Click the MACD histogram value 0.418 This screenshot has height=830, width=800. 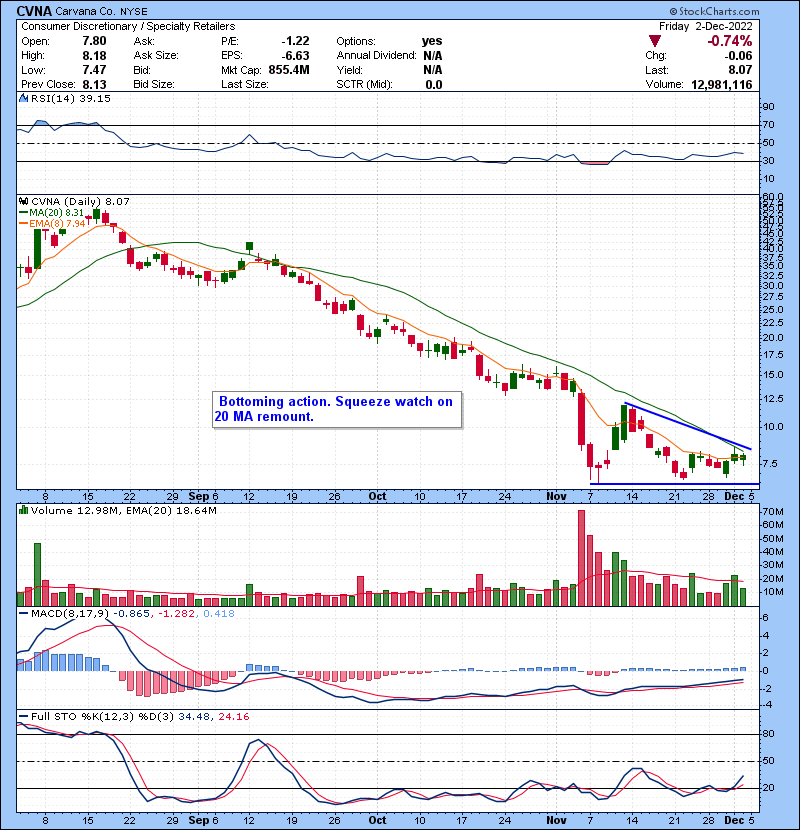pos(219,614)
